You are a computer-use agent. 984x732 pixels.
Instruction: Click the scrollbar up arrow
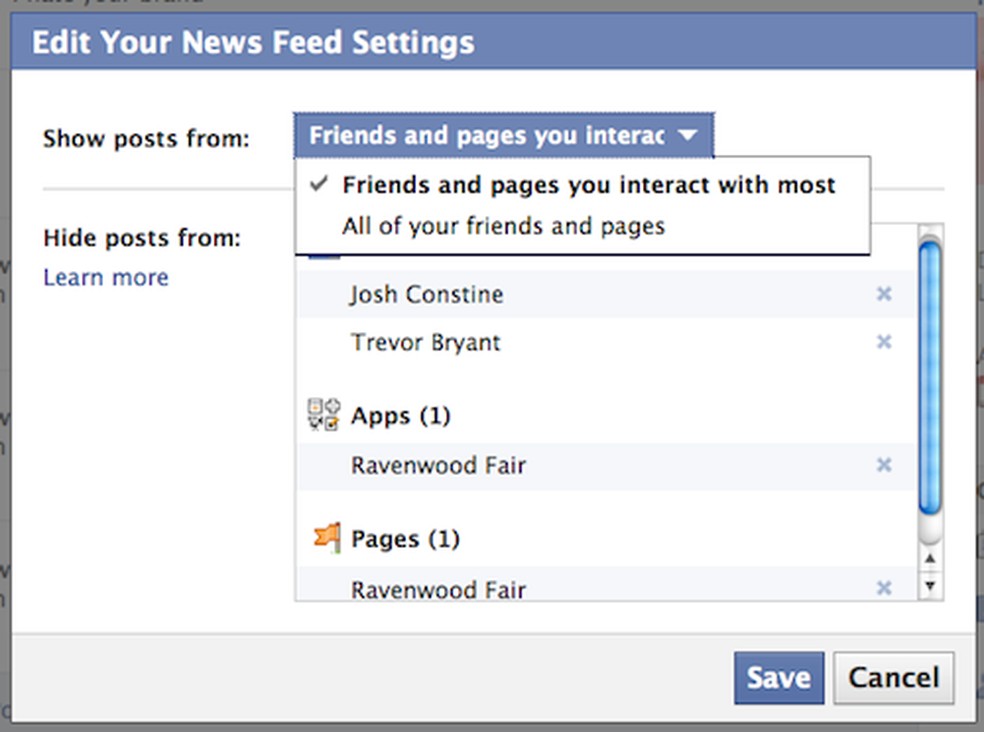[930, 561]
